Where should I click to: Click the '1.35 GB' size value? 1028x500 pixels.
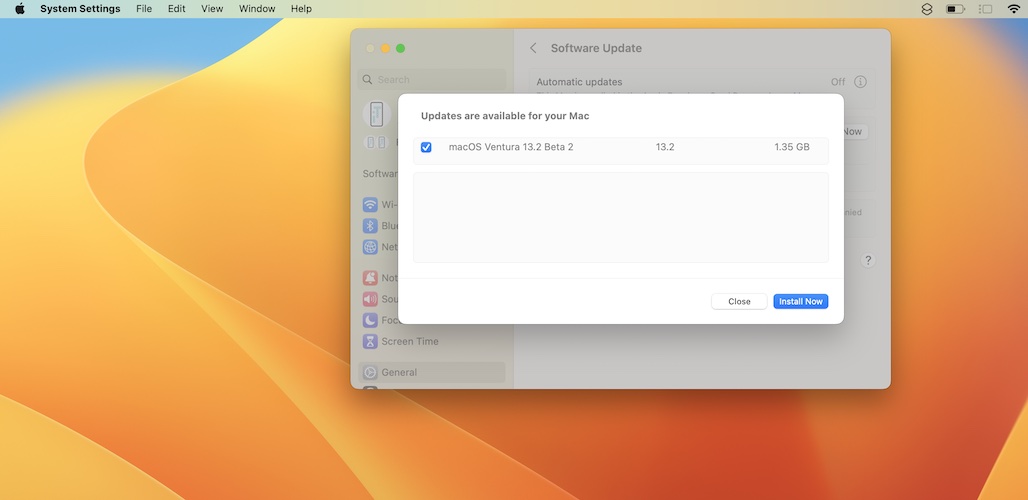click(791, 147)
